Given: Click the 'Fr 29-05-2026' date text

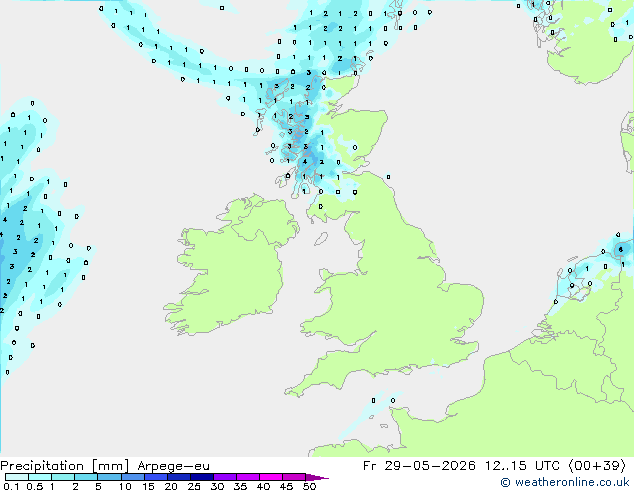Looking at the screenshot, I should click(419, 466).
